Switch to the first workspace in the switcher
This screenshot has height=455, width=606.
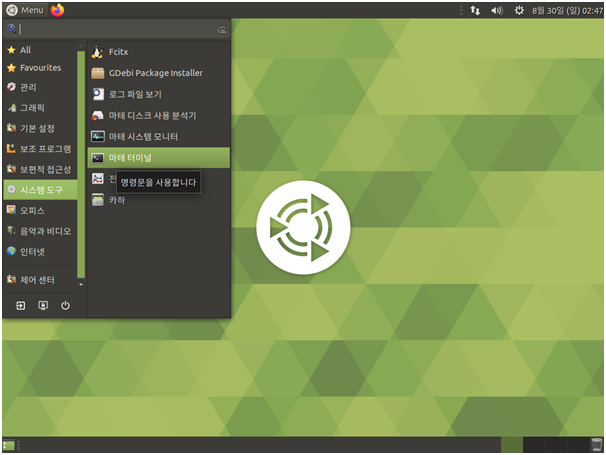pyautogui.click(x=512, y=445)
